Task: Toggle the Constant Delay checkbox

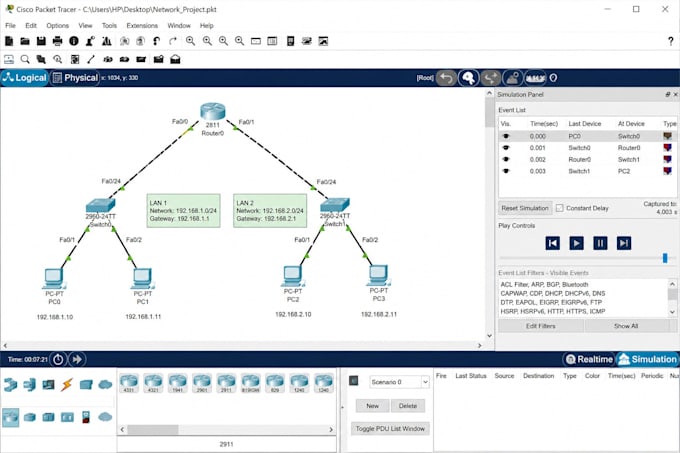Action: click(x=559, y=208)
